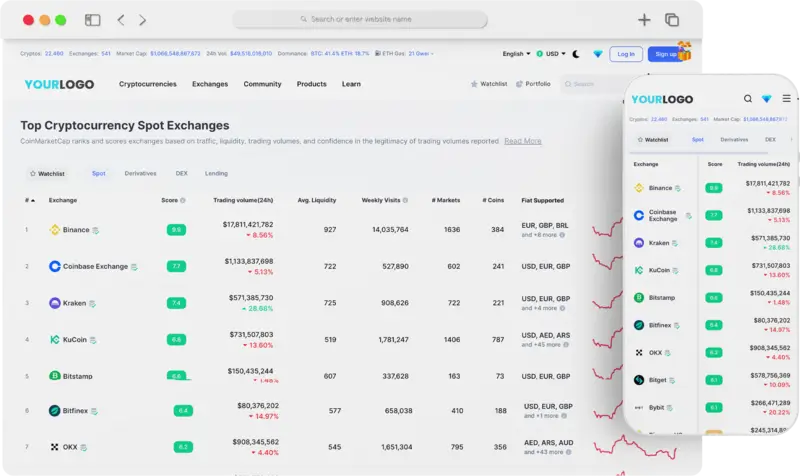Click the OKX logo icon in table
The height and width of the screenshot is (476, 800).
tap(55, 447)
